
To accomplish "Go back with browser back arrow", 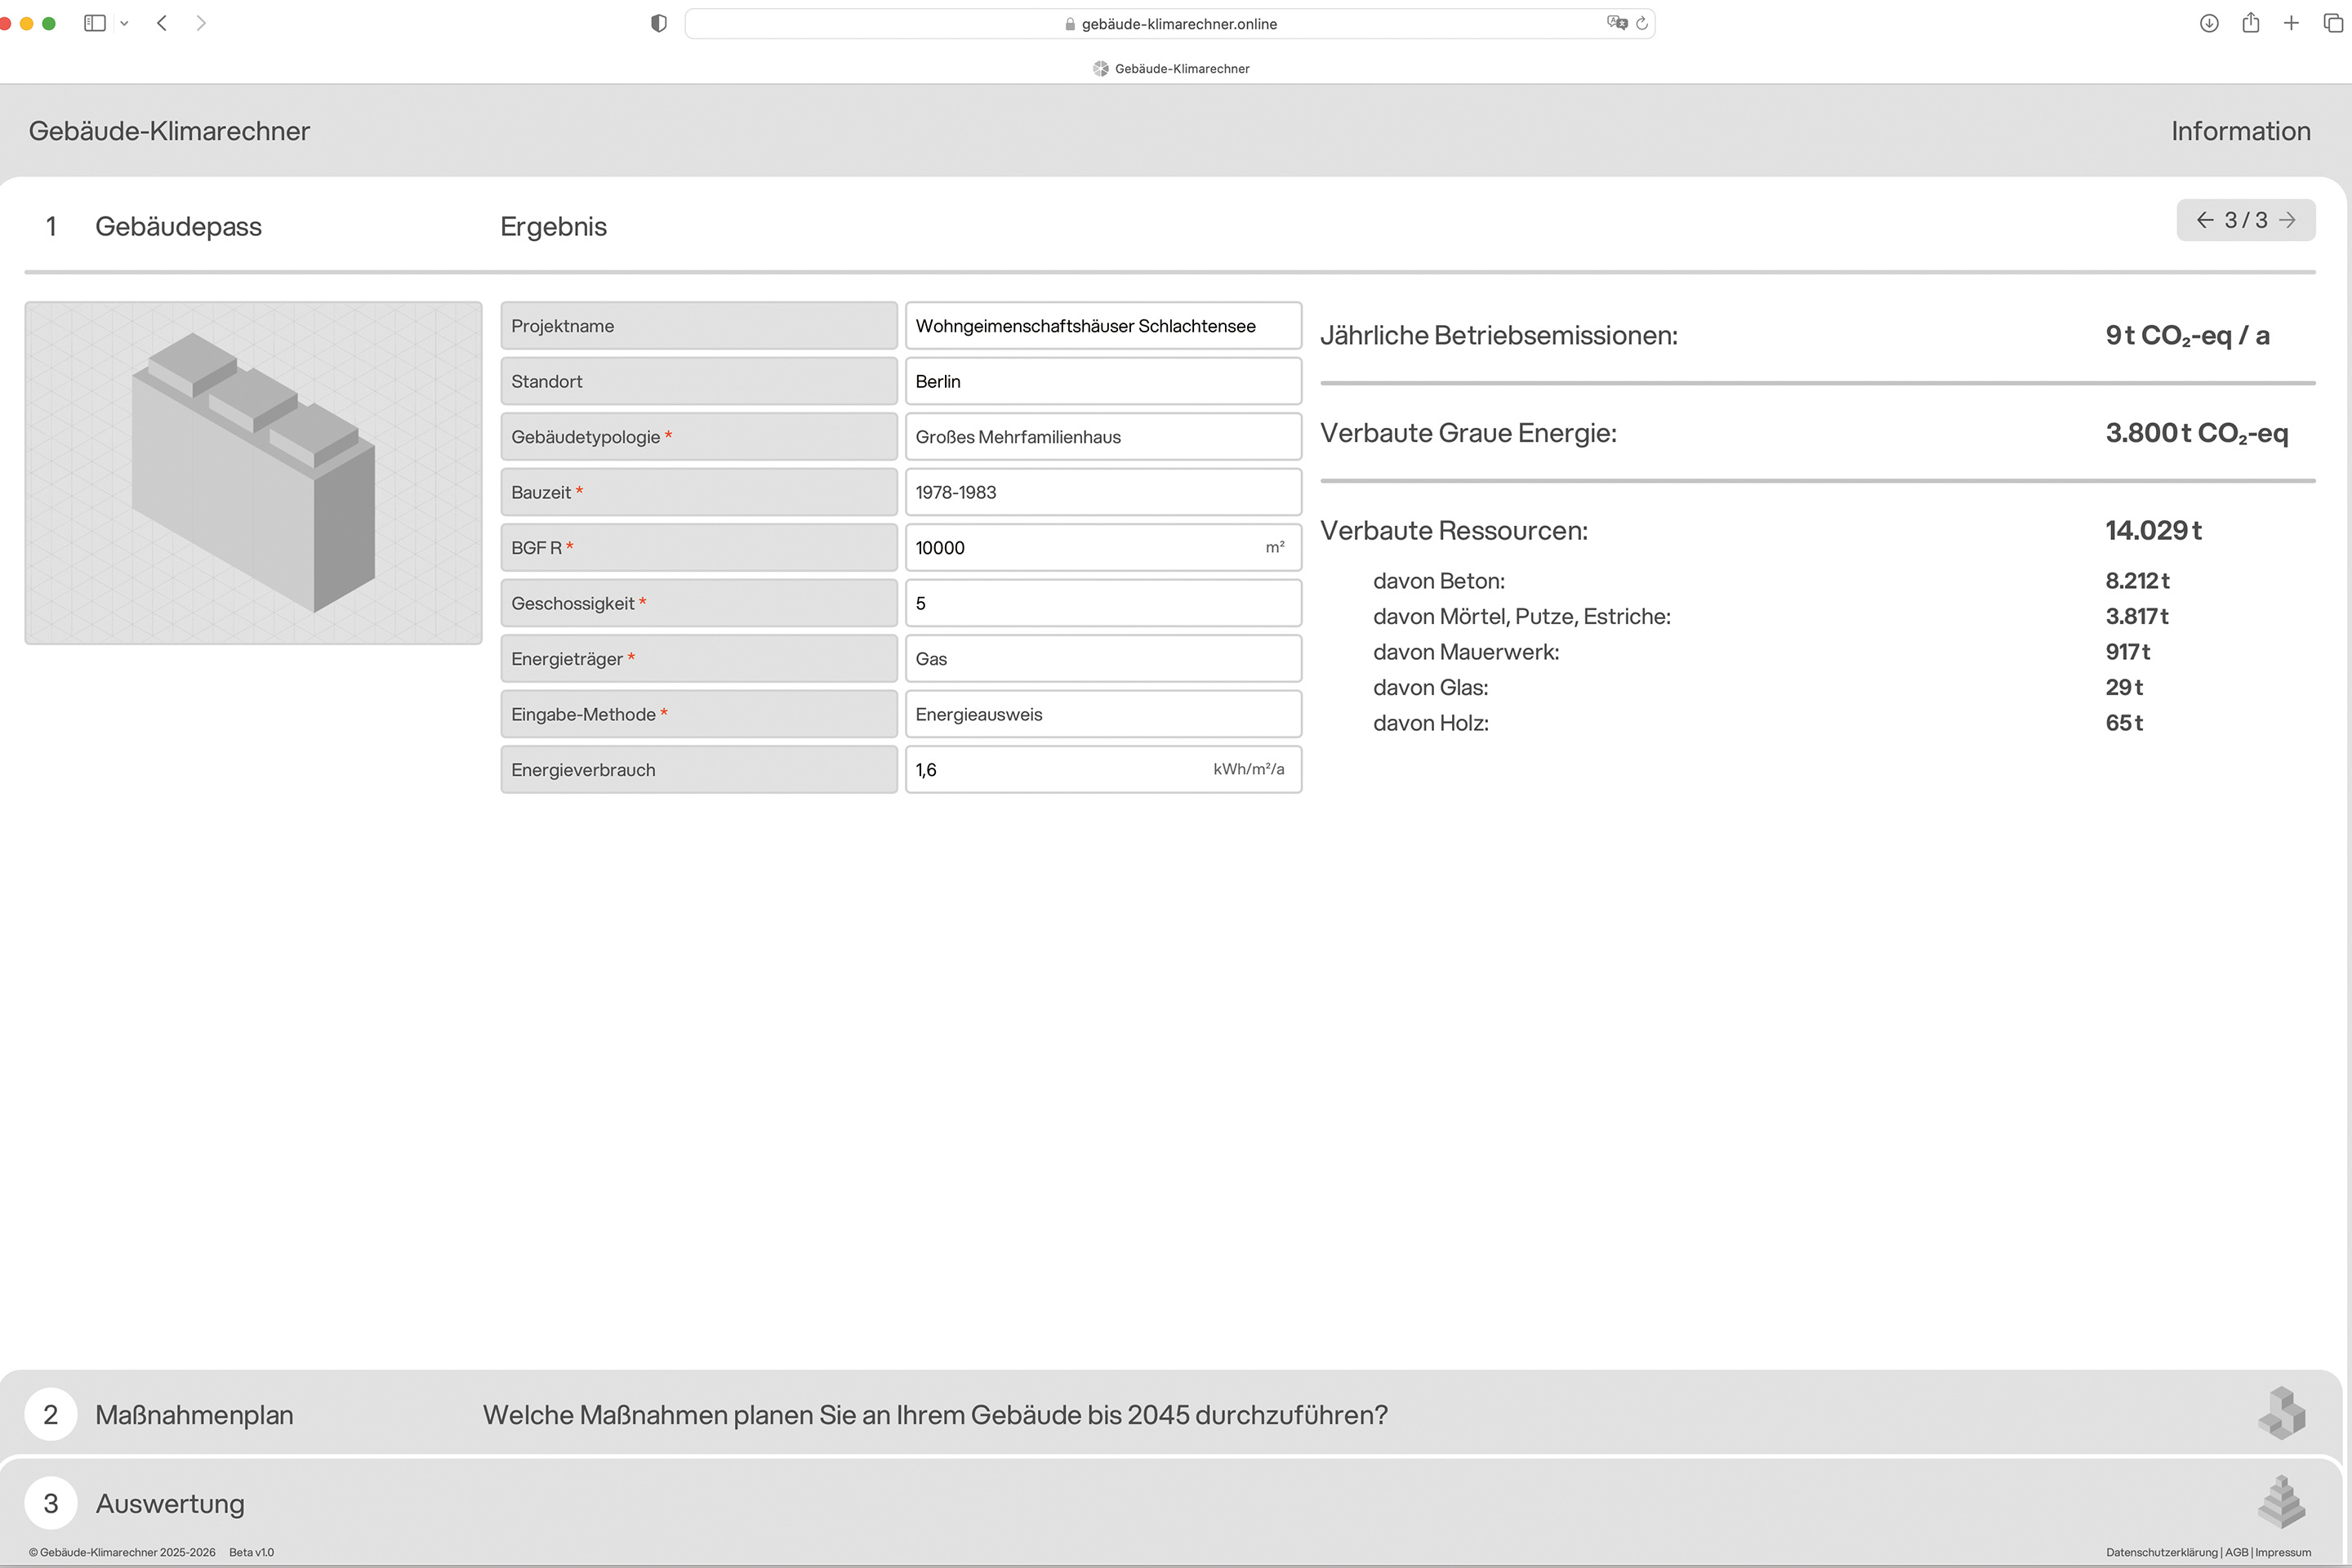I will pyautogui.click(x=162, y=23).
